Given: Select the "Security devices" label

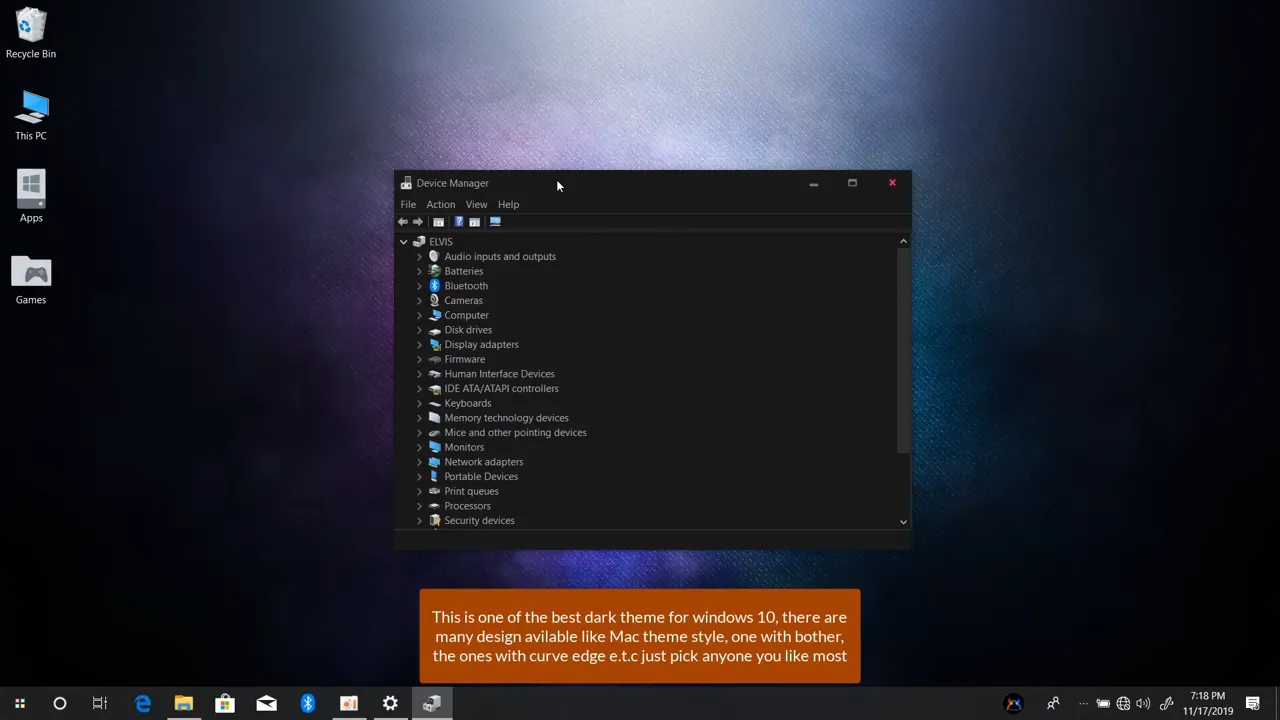Looking at the screenshot, I should 479,521.
